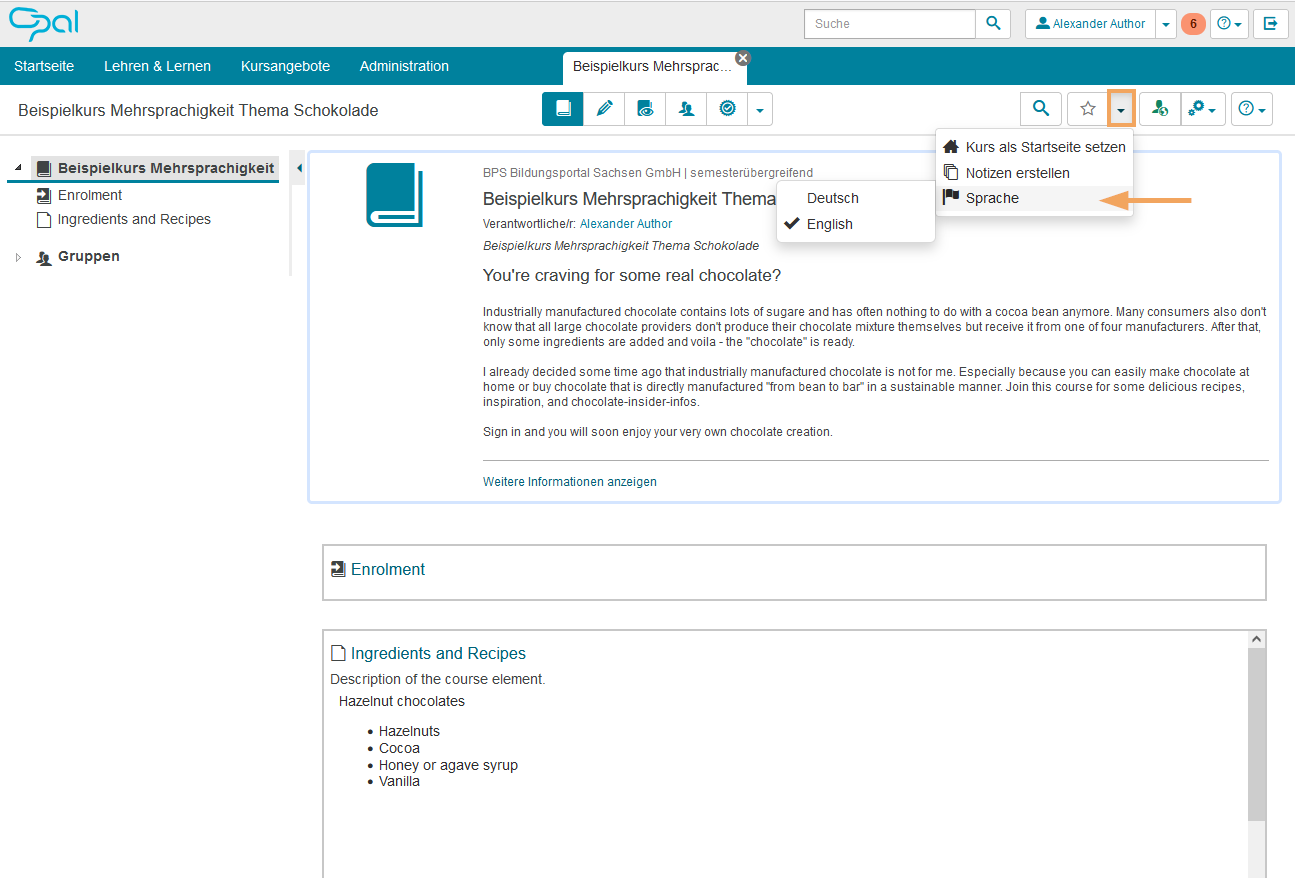Switch to the Kursangebote tab
The height and width of the screenshot is (878, 1295).
pyautogui.click(x=285, y=66)
